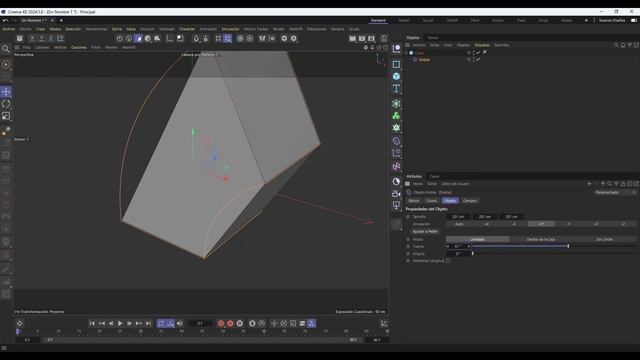The width and height of the screenshot is (640, 360).
Task: Click the search icon in Object Manager
Action: pos(616,45)
